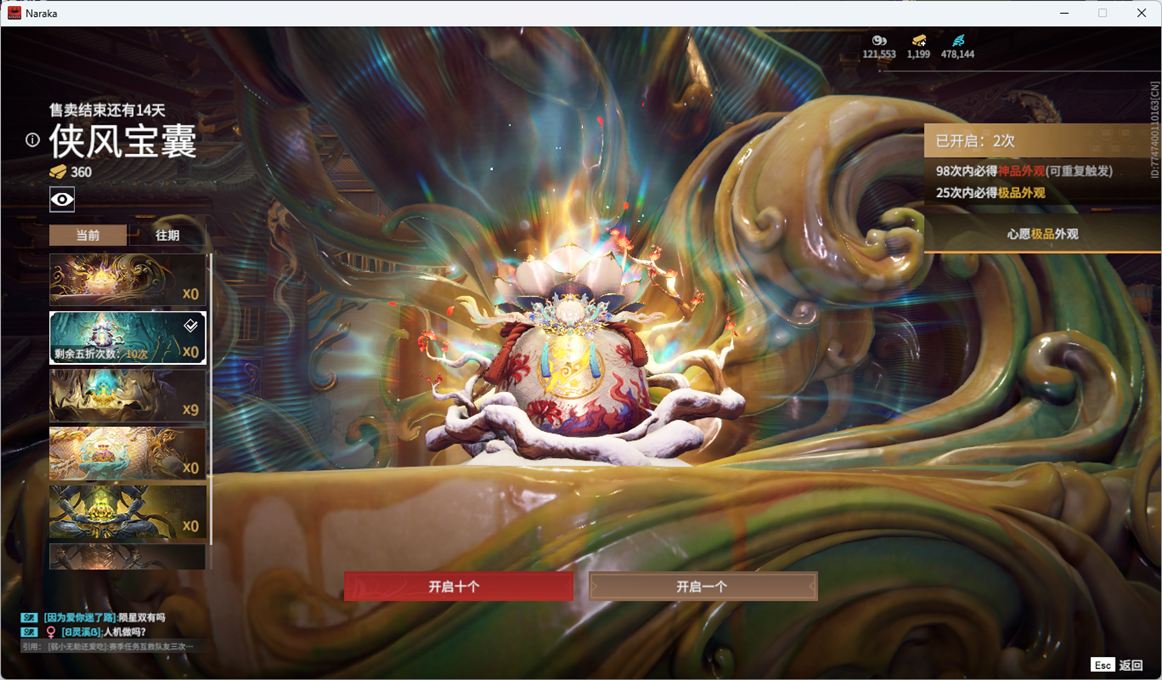Click the 98次内必得神品外观 text
Image resolution: width=1162 pixels, height=680 pixels.
[x=1023, y=171]
